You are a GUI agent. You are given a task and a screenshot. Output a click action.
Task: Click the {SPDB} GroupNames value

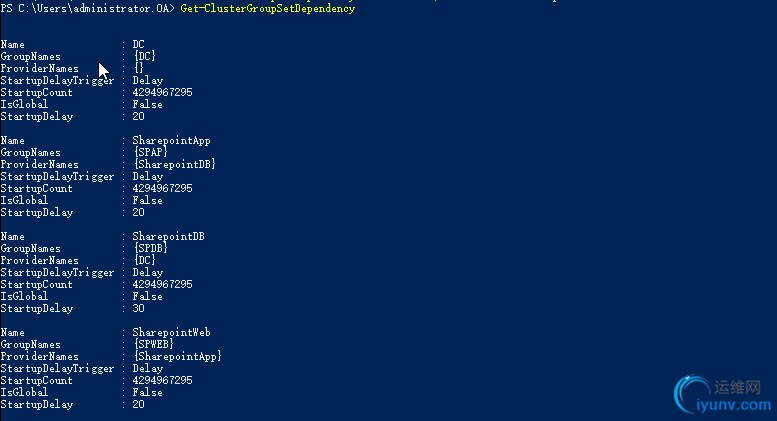pos(151,249)
